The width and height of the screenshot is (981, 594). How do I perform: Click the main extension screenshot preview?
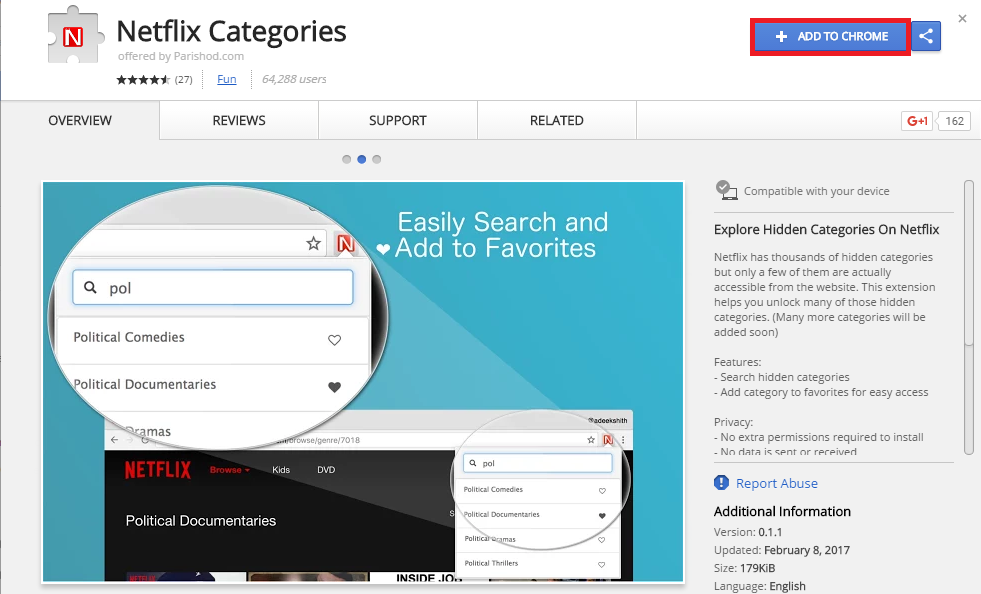363,382
